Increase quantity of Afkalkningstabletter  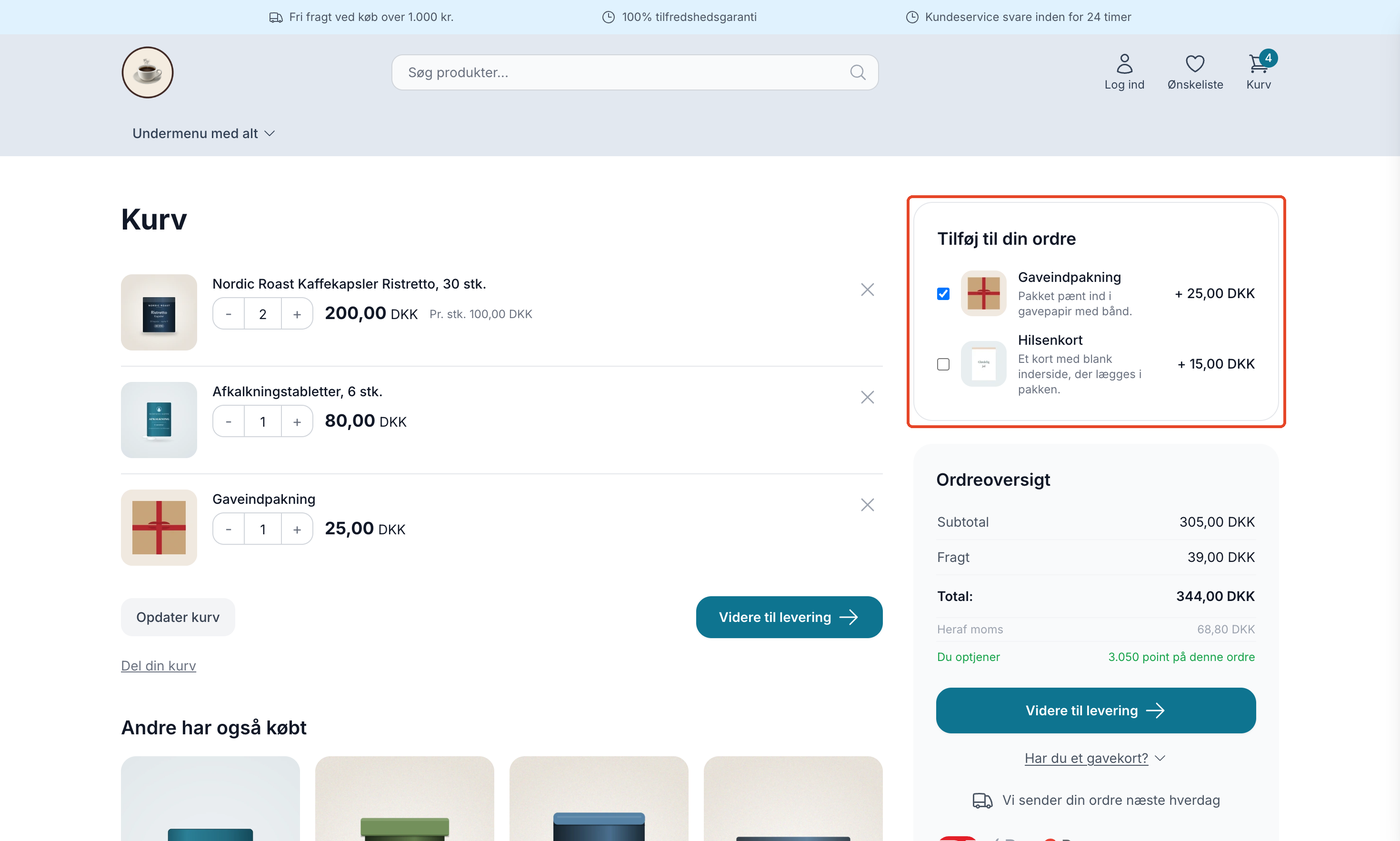click(297, 422)
